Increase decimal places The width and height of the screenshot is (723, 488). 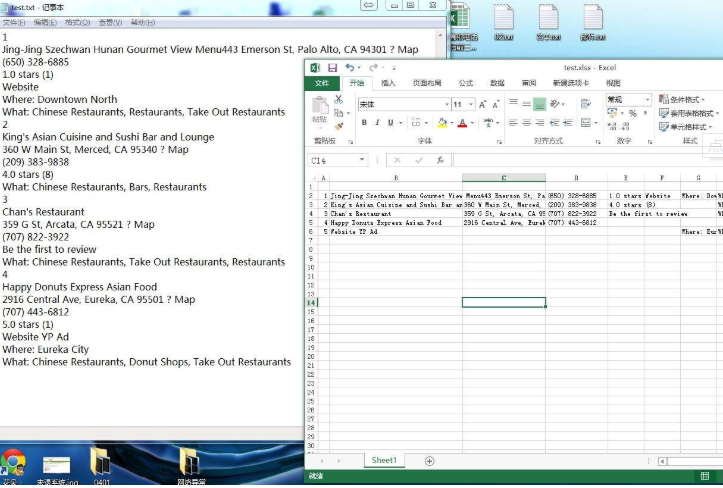pyautogui.click(x=612, y=126)
